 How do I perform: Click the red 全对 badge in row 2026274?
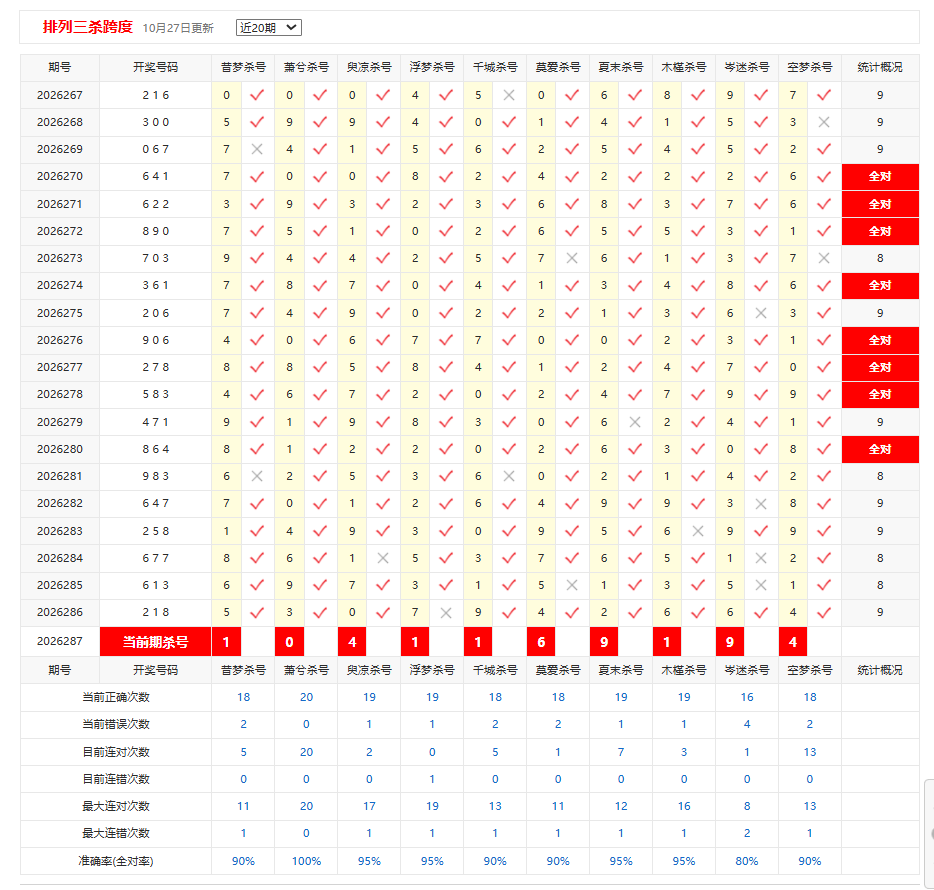coord(880,285)
